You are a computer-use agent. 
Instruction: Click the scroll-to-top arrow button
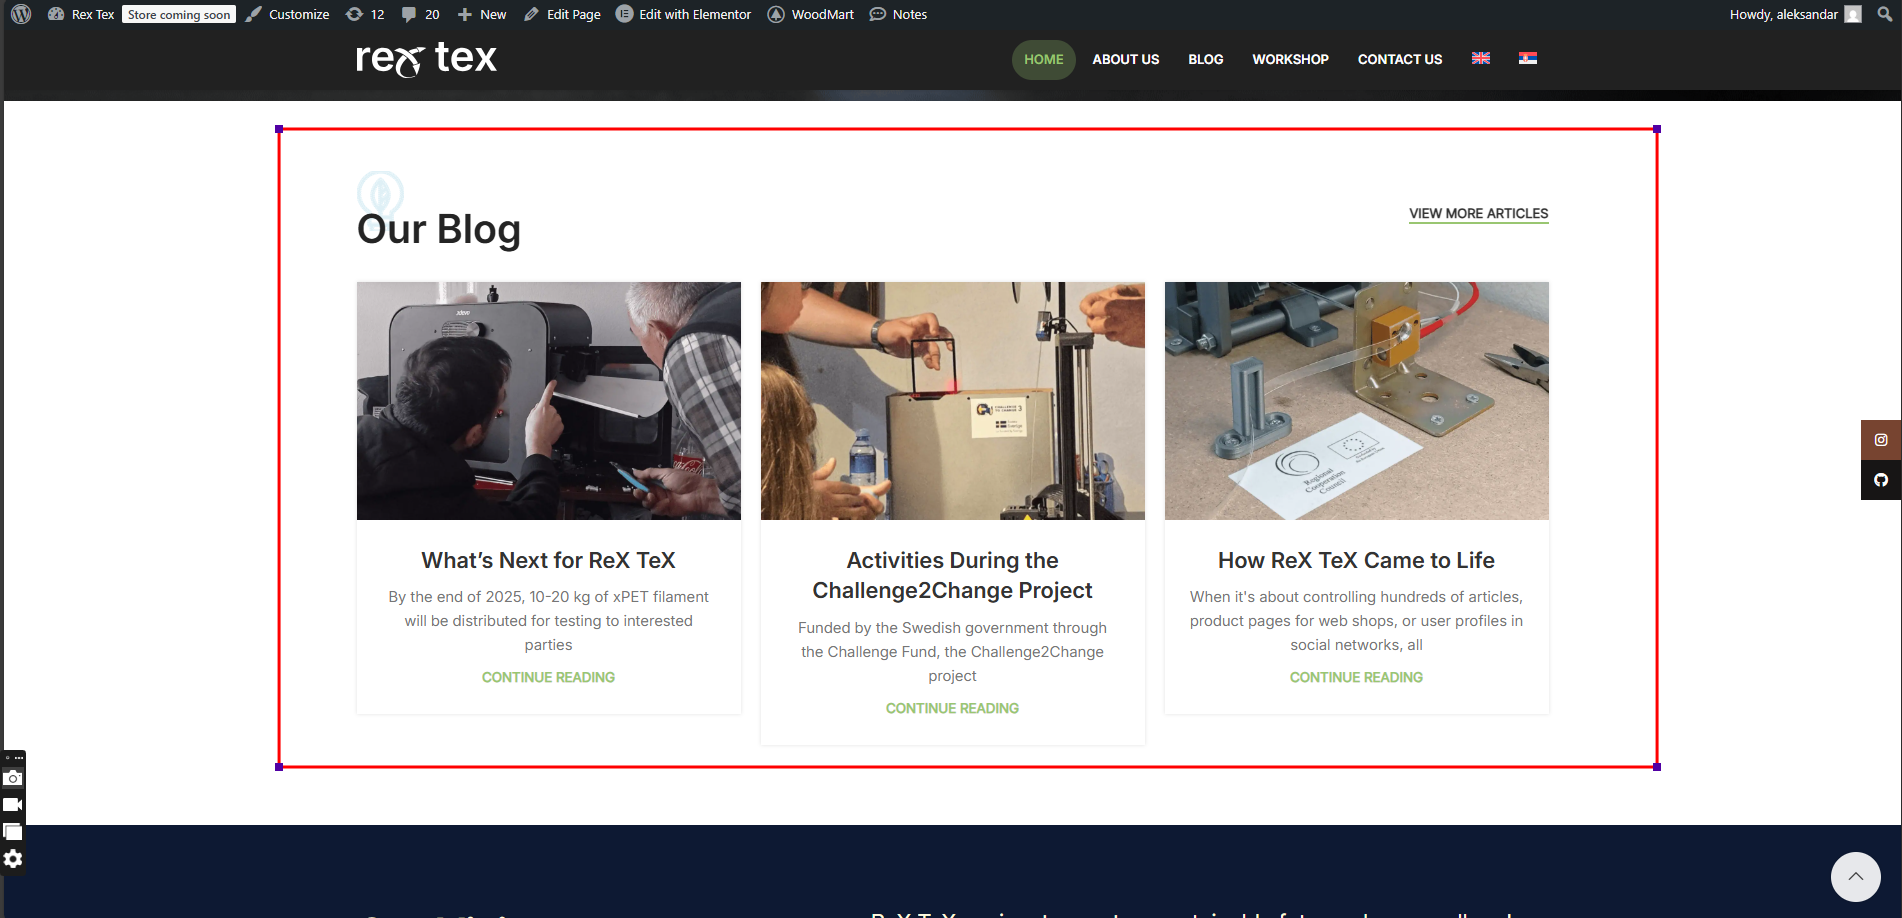(1856, 877)
